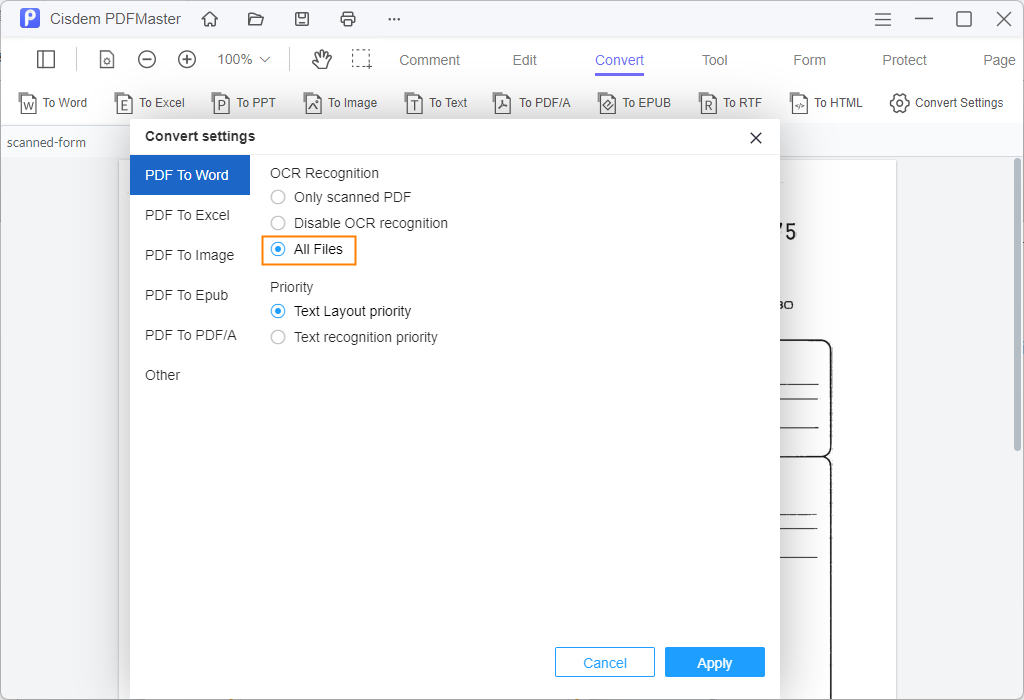This screenshot has width=1024, height=700.
Task: Open Convert Settings from the toolbar
Action: tap(946, 102)
